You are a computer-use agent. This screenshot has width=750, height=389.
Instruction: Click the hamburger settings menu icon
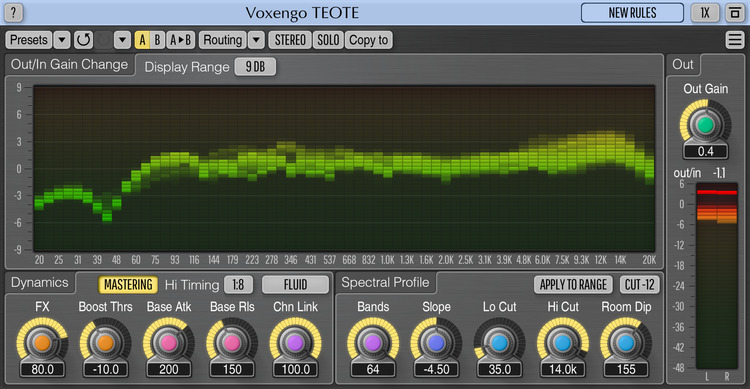pos(734,40)
